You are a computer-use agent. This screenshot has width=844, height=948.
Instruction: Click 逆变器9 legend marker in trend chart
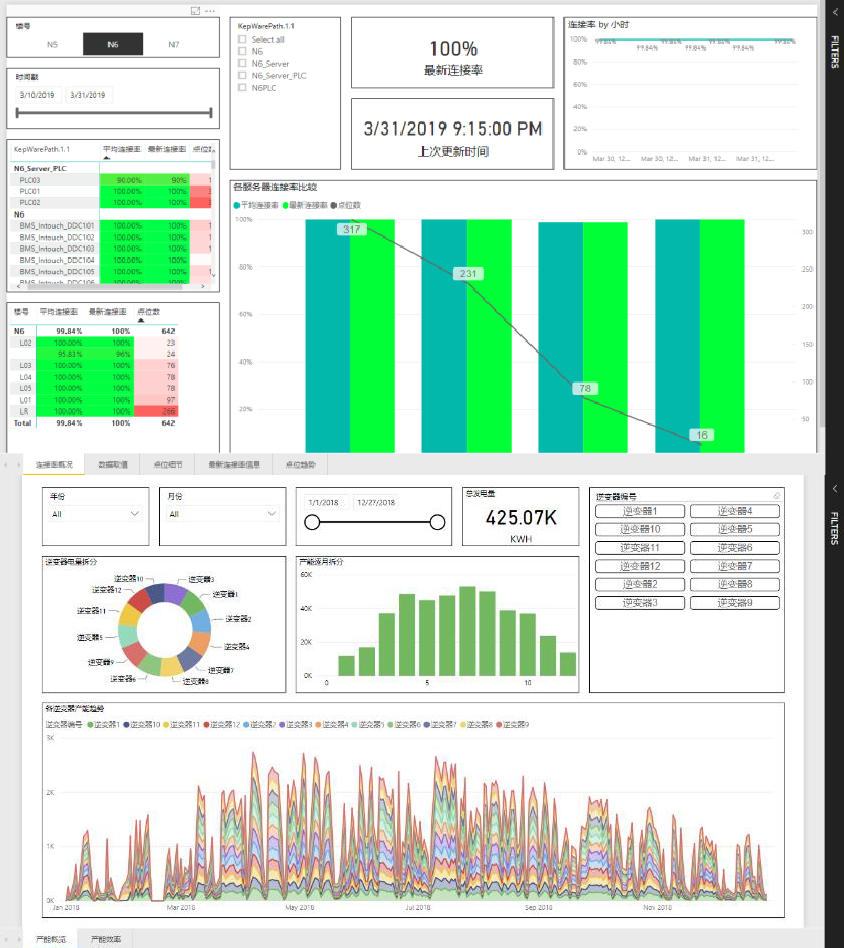[x=499, y=724]
